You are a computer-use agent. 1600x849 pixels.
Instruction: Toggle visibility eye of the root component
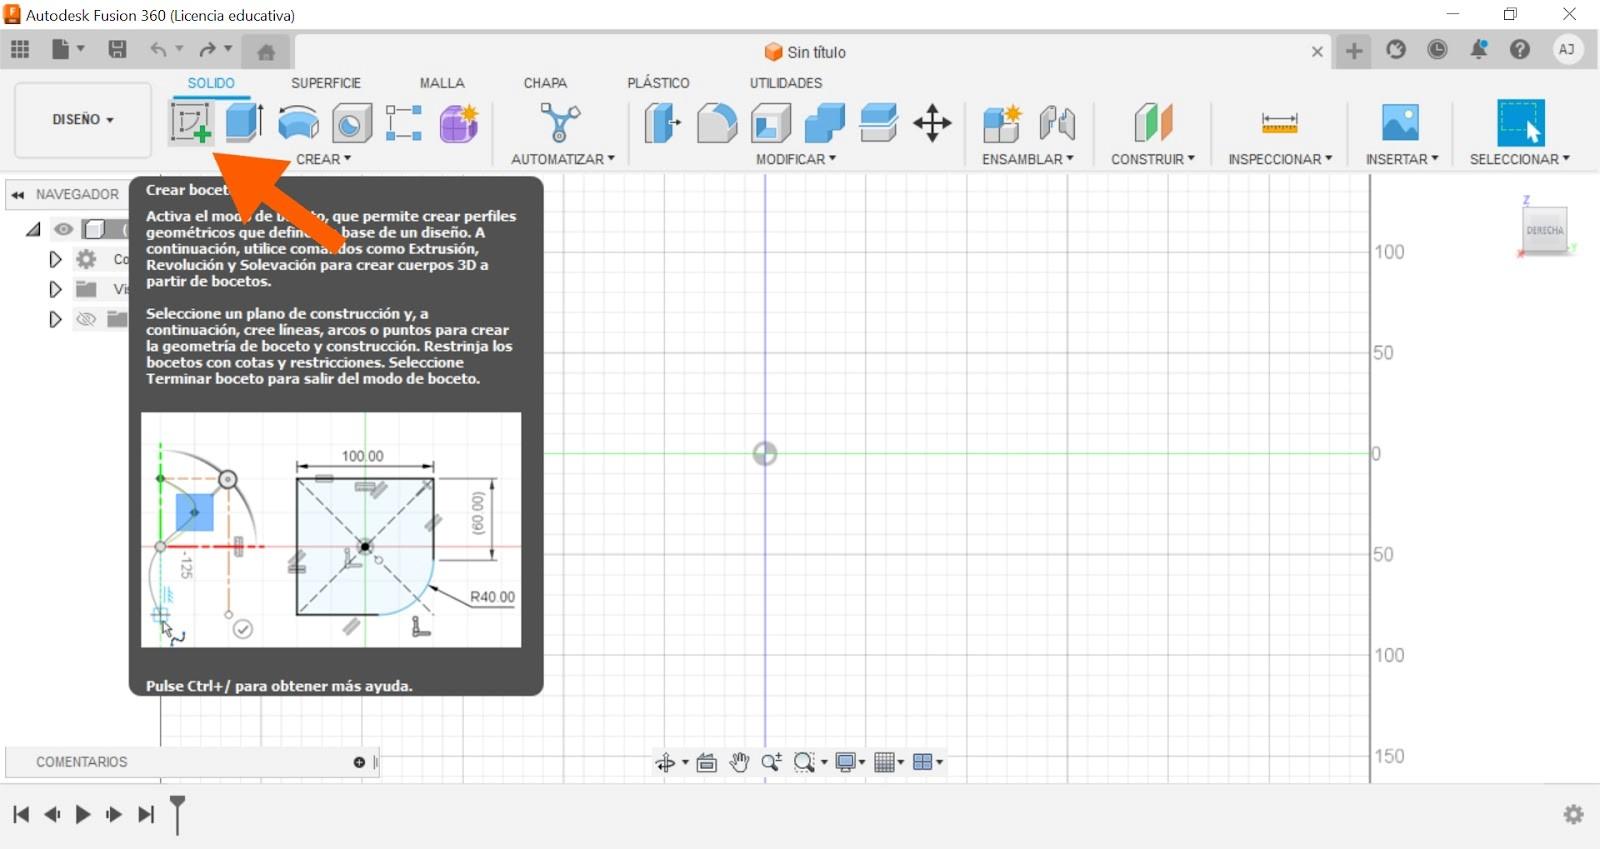[63, 229]
